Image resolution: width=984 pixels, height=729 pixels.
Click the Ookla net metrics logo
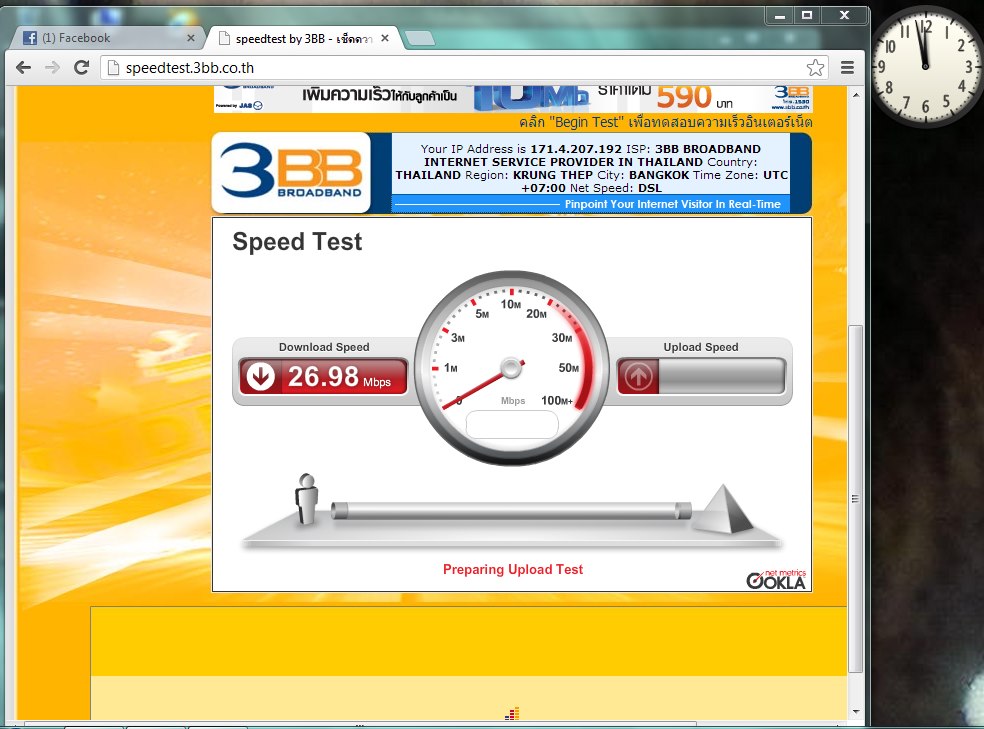(776, 579)
